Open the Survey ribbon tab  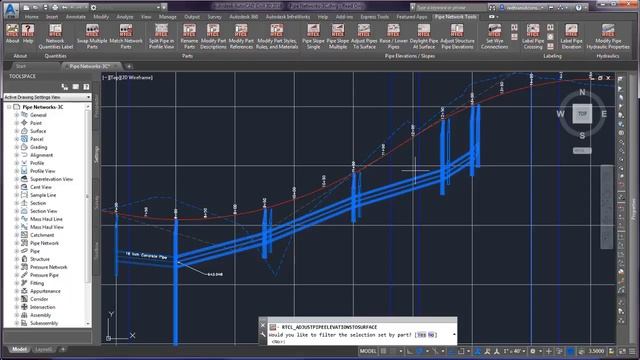tap(214, 17)
